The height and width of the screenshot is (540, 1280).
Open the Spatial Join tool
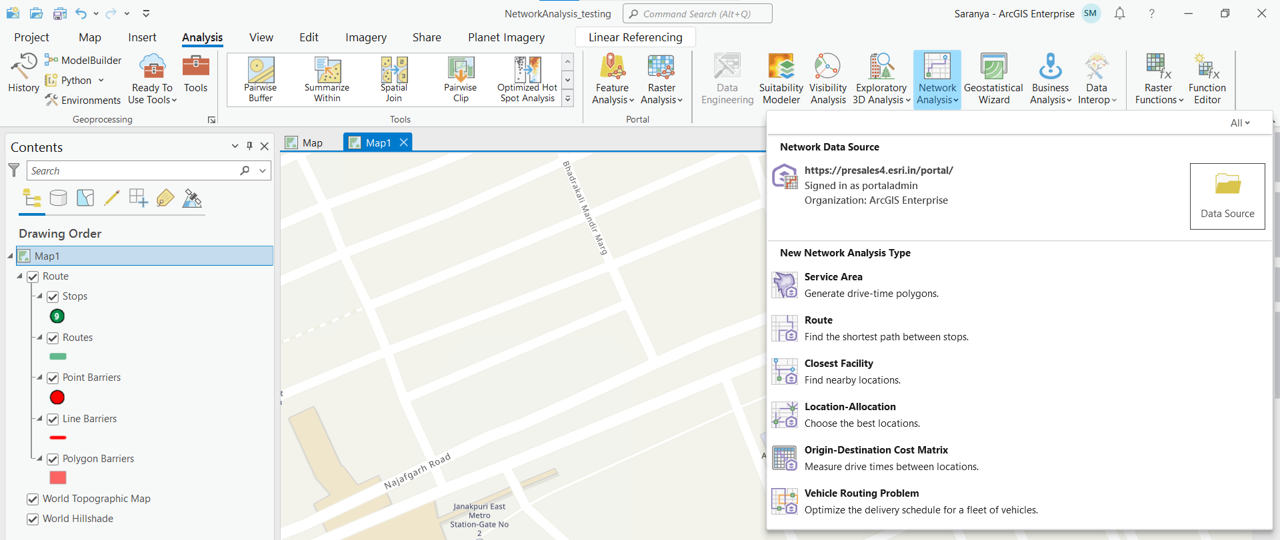(x=394, y=80)
